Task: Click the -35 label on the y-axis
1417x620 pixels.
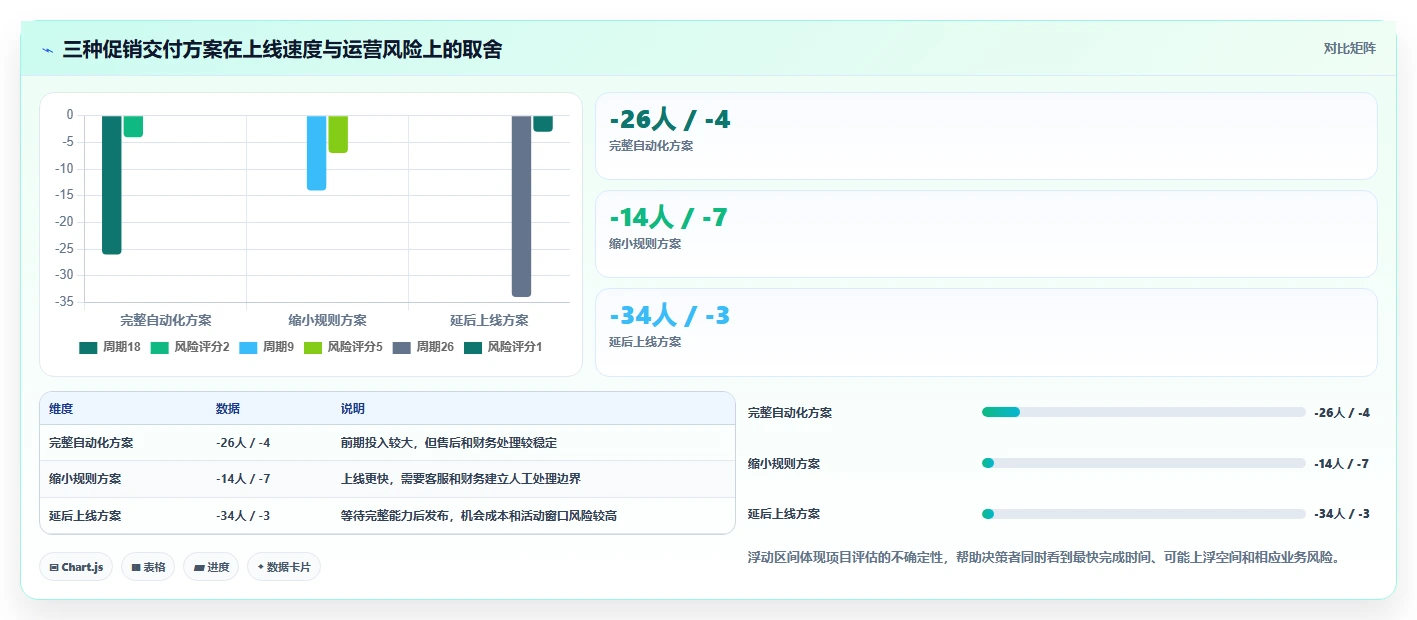Action: coord(64,302)
